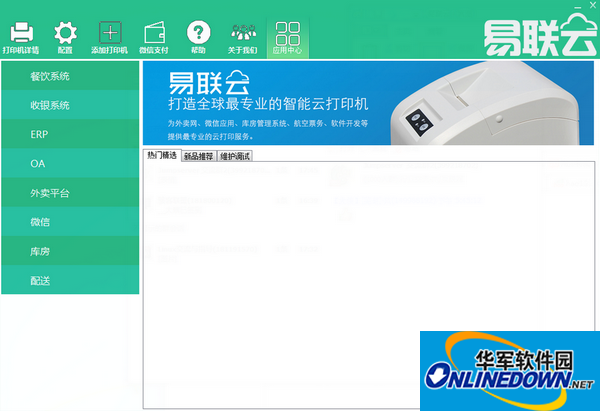Close the application window
This screenshot has width=600, height=411.
593,5
